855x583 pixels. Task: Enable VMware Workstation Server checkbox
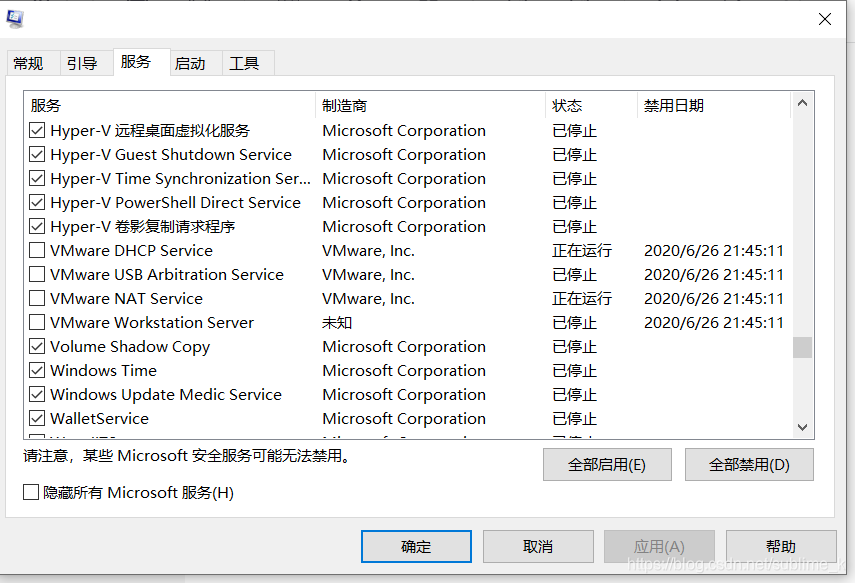37,322
